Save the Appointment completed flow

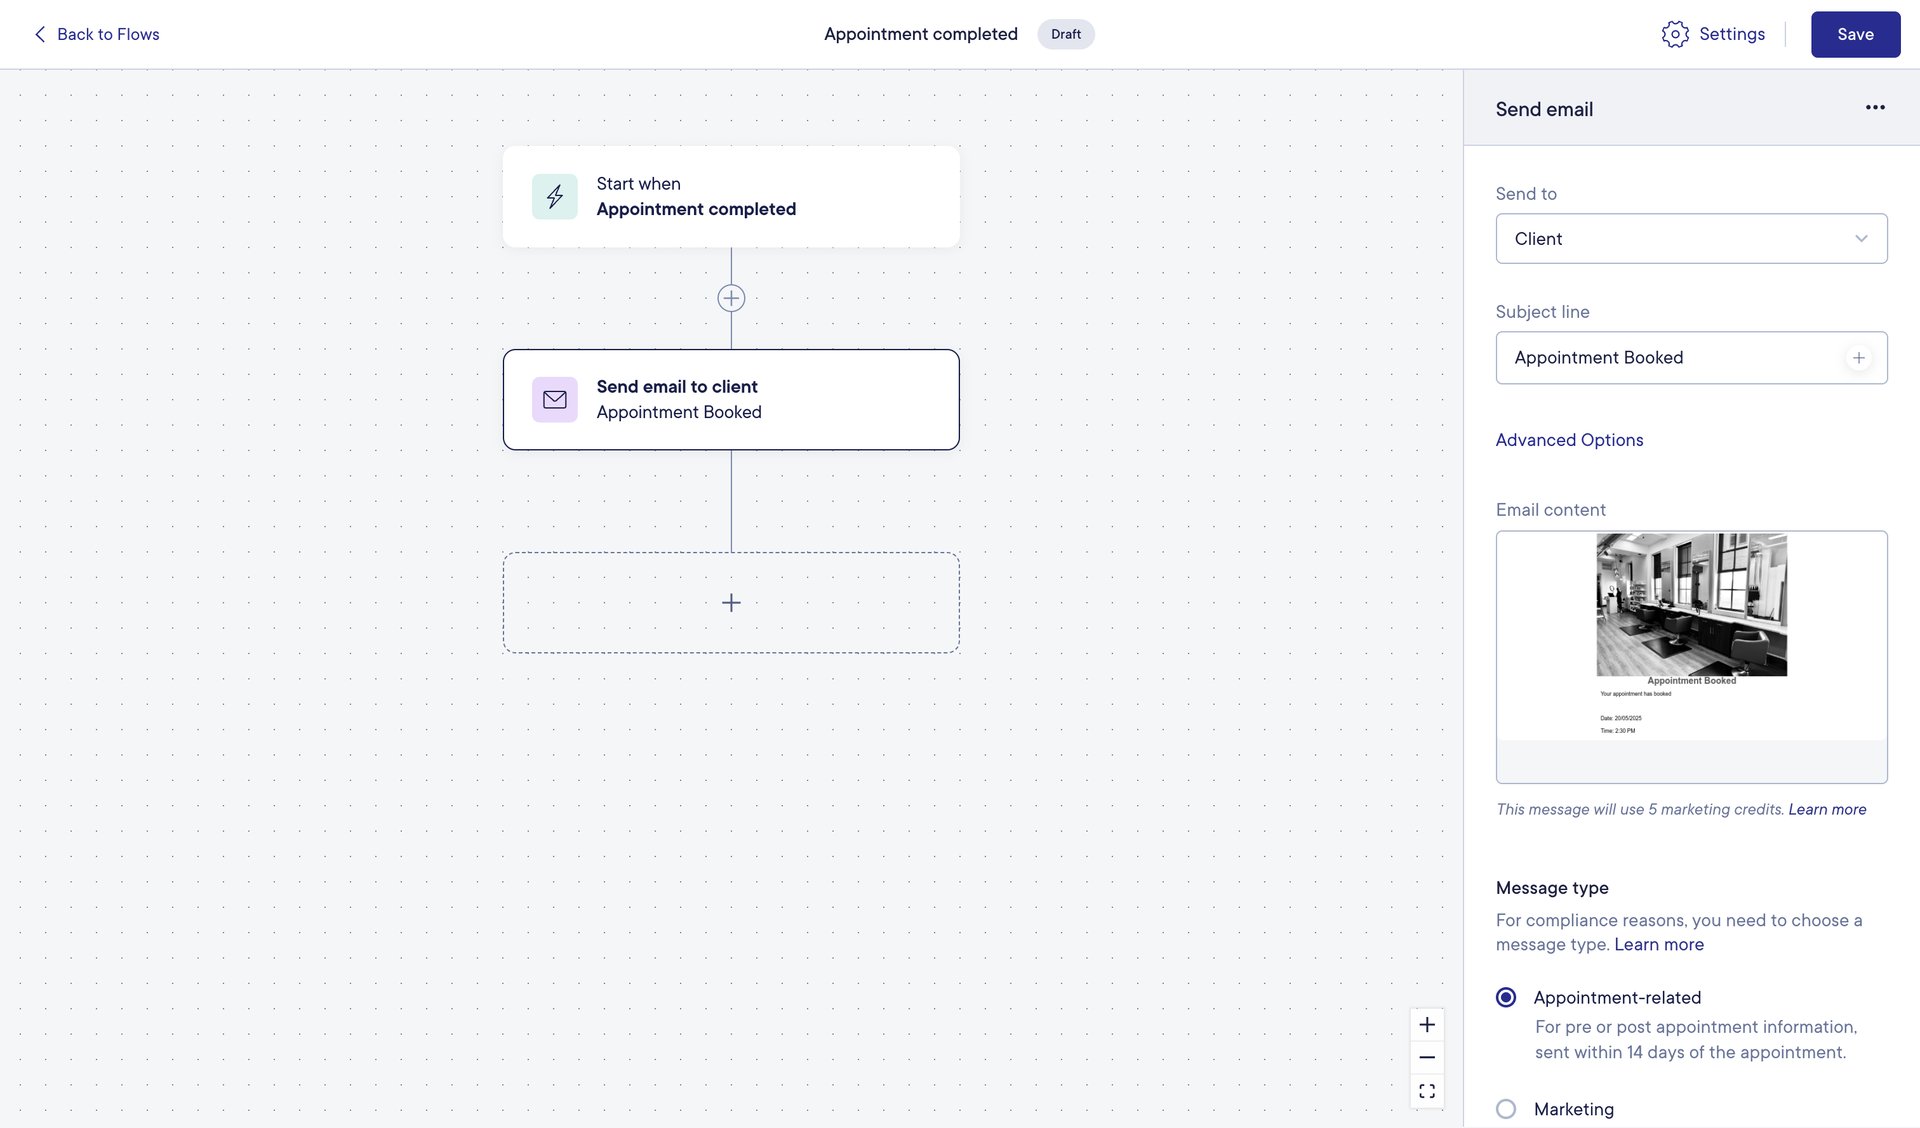coord(1856,34)
